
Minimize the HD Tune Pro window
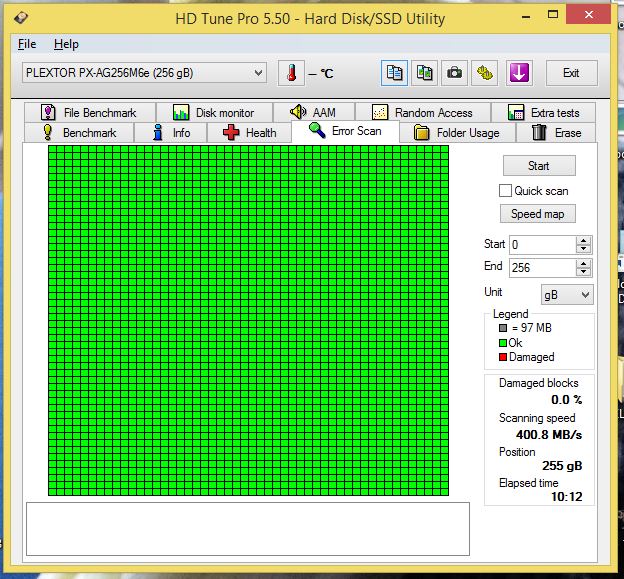(526, 16)
